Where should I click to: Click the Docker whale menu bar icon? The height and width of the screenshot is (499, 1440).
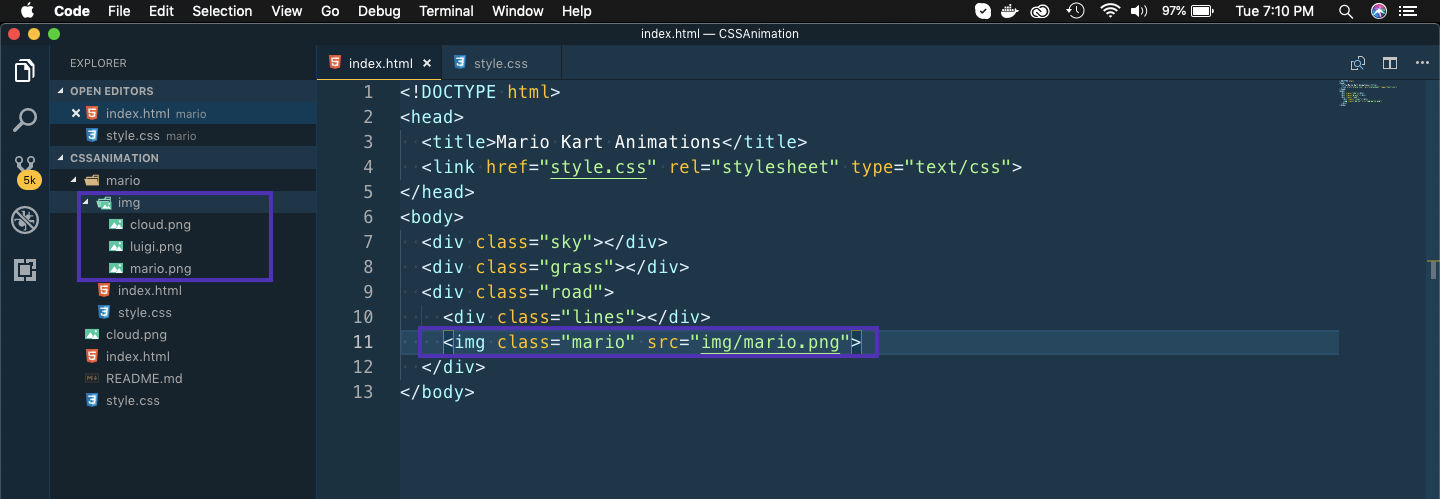1012,11
